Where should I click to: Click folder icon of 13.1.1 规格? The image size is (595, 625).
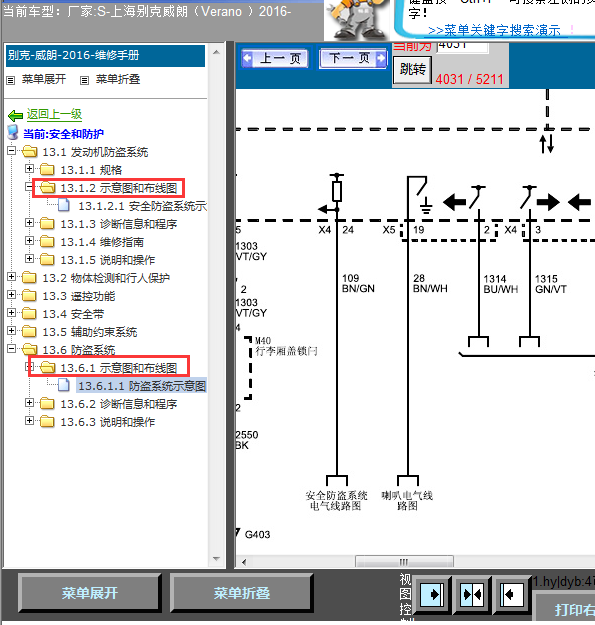coord(47,169)
